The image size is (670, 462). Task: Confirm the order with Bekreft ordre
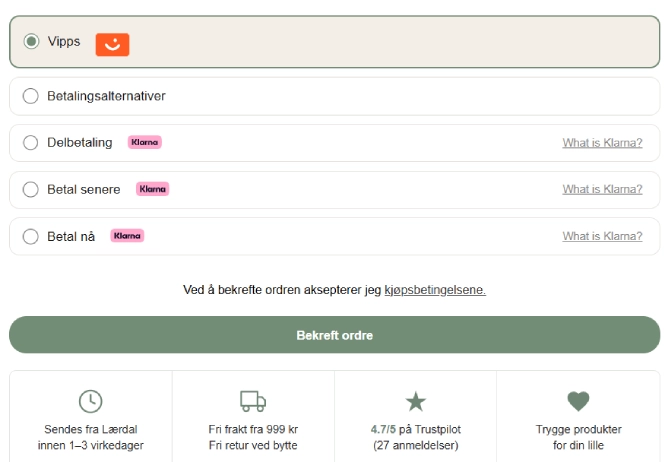335,335
